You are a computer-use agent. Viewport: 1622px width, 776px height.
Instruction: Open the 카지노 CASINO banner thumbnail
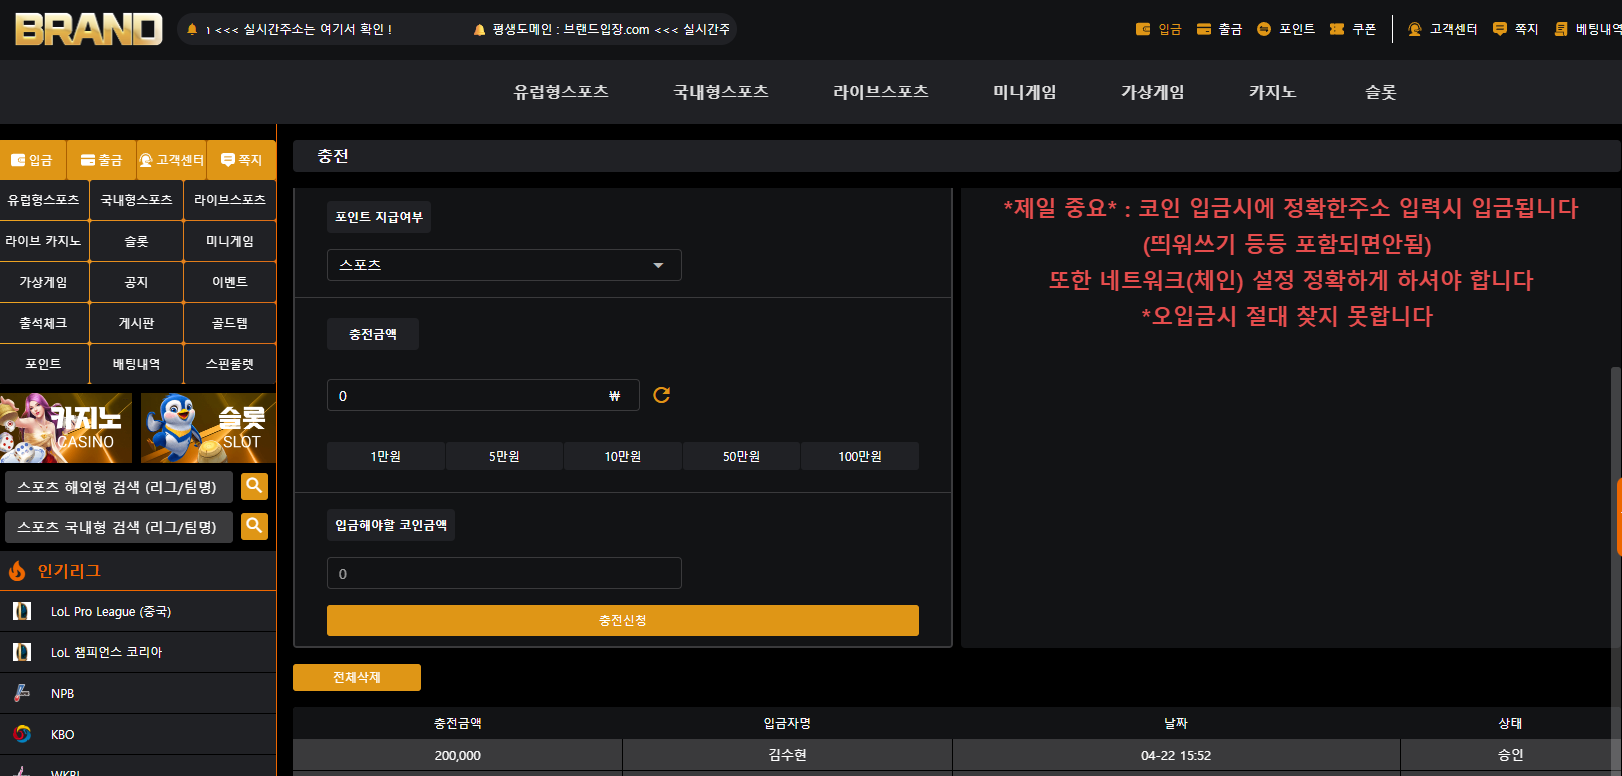(x=66, y=428)
